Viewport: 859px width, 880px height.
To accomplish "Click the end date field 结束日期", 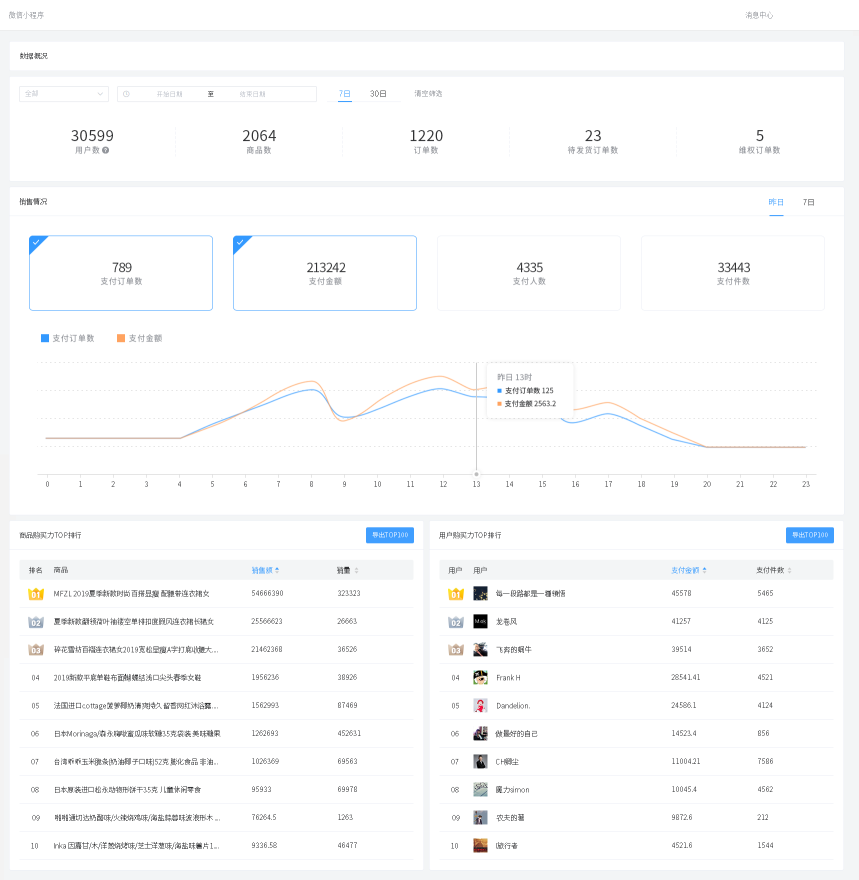I will [x=252, y=94].
